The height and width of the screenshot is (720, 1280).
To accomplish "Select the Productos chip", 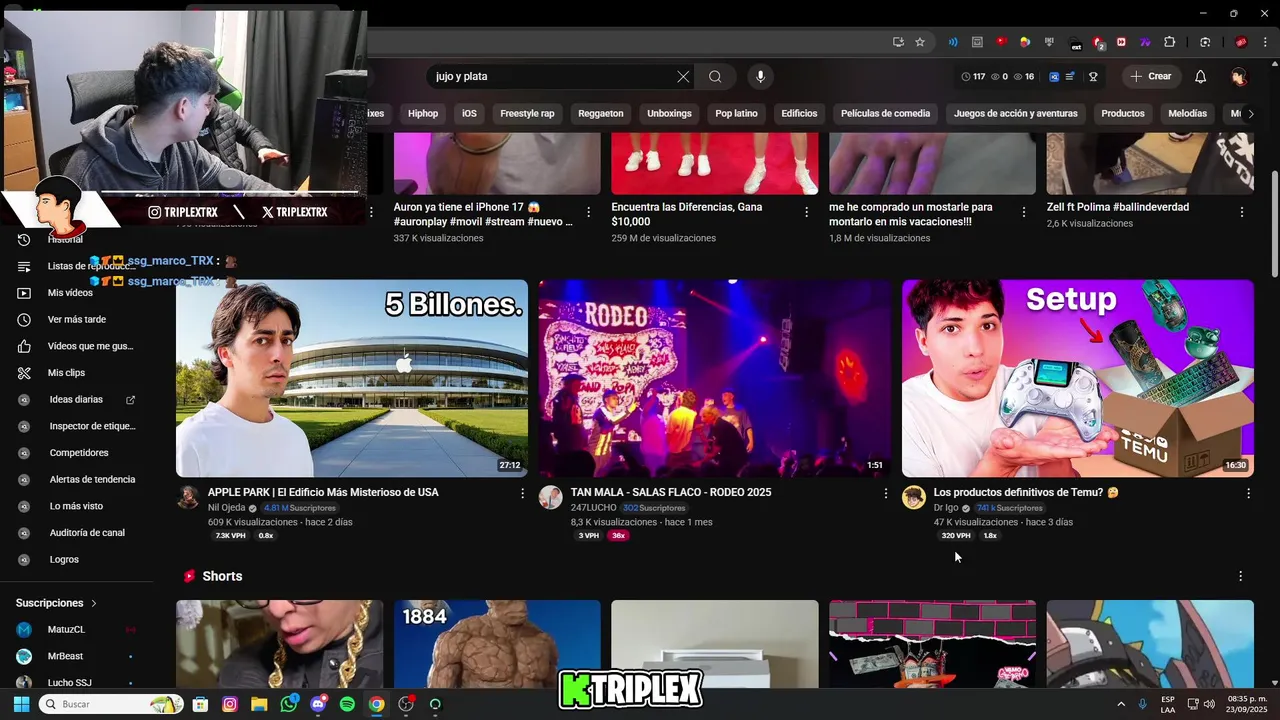I will (1123, 114).
